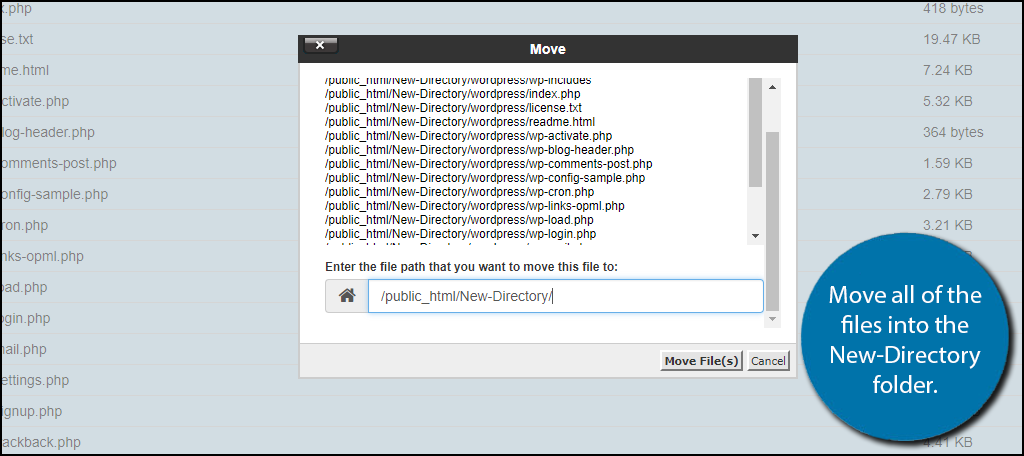Click the home icon beside path field
Screen dimensions: 1024x456
[x=347, y=297]
